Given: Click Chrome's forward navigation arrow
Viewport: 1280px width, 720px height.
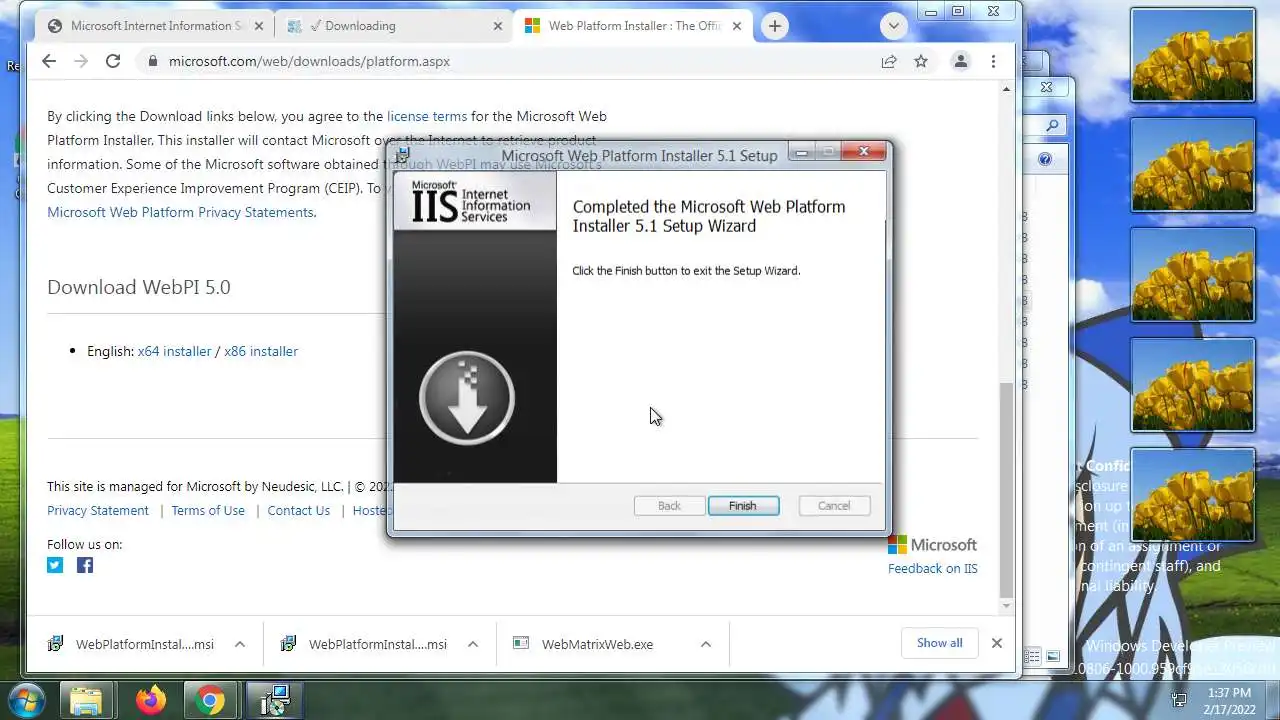Looking at the screenshot, I should pyautogui.click(x=81, y=61).
